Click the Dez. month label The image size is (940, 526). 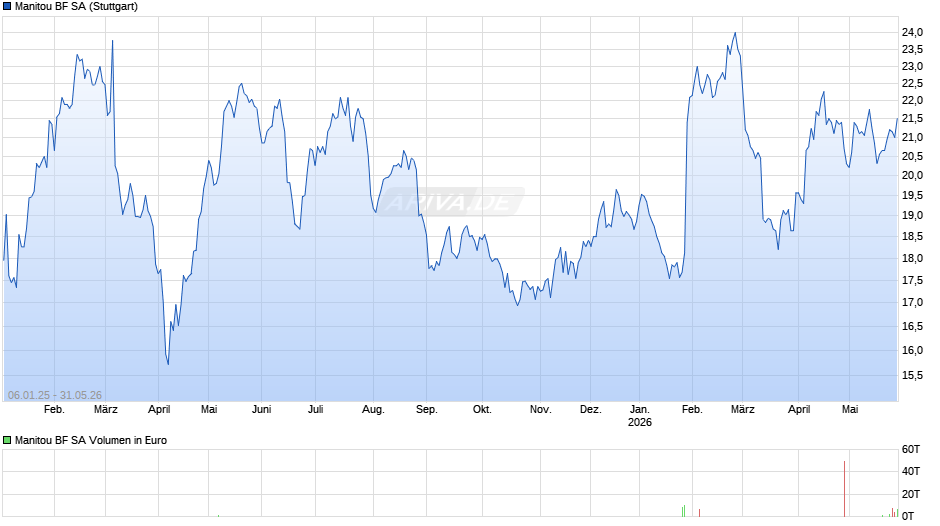tap(590, 409)
